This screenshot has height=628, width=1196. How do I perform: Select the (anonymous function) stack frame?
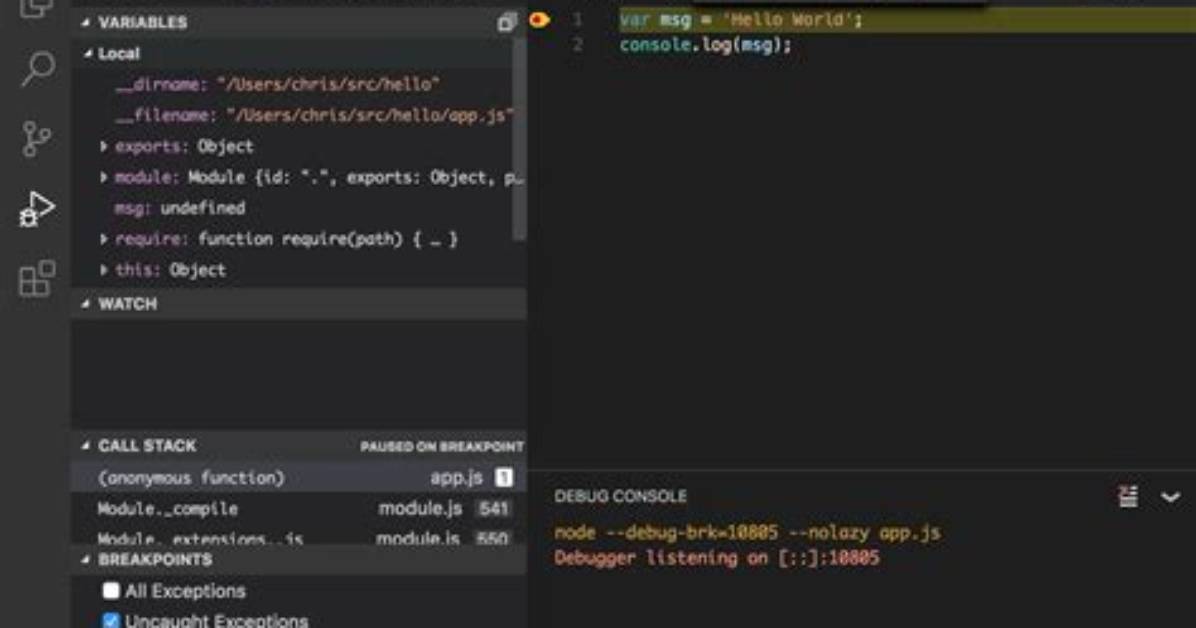298,478
